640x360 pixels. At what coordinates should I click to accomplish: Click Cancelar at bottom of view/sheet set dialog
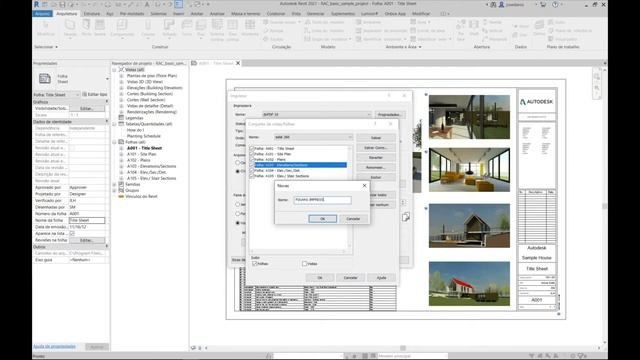point(350,278)
